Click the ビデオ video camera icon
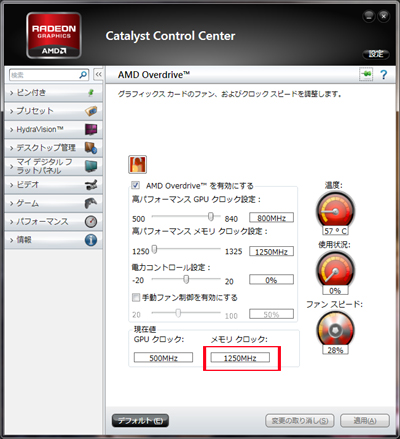Screen dimensions: 400x439 point(91,185)
